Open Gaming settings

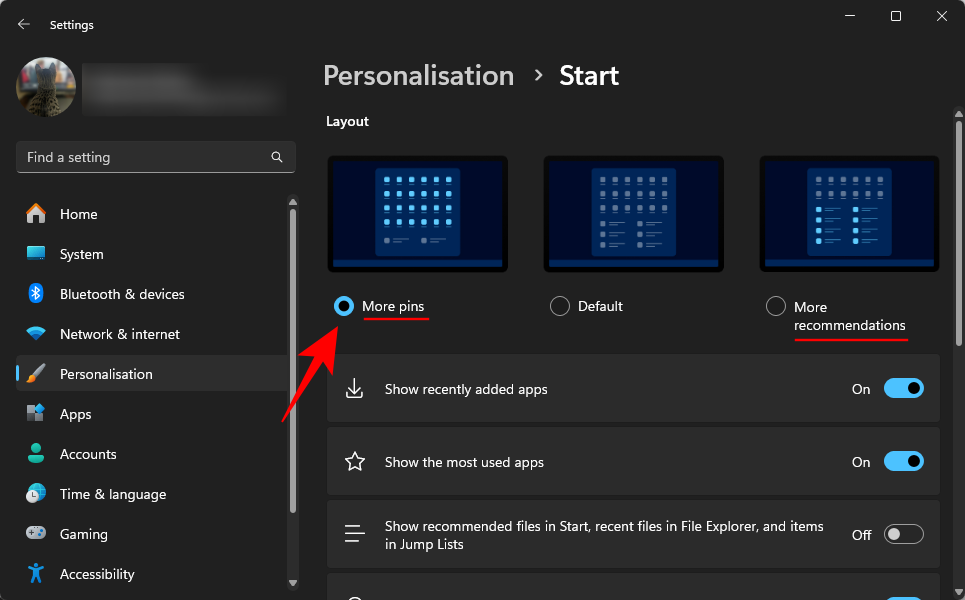[84, 534]
